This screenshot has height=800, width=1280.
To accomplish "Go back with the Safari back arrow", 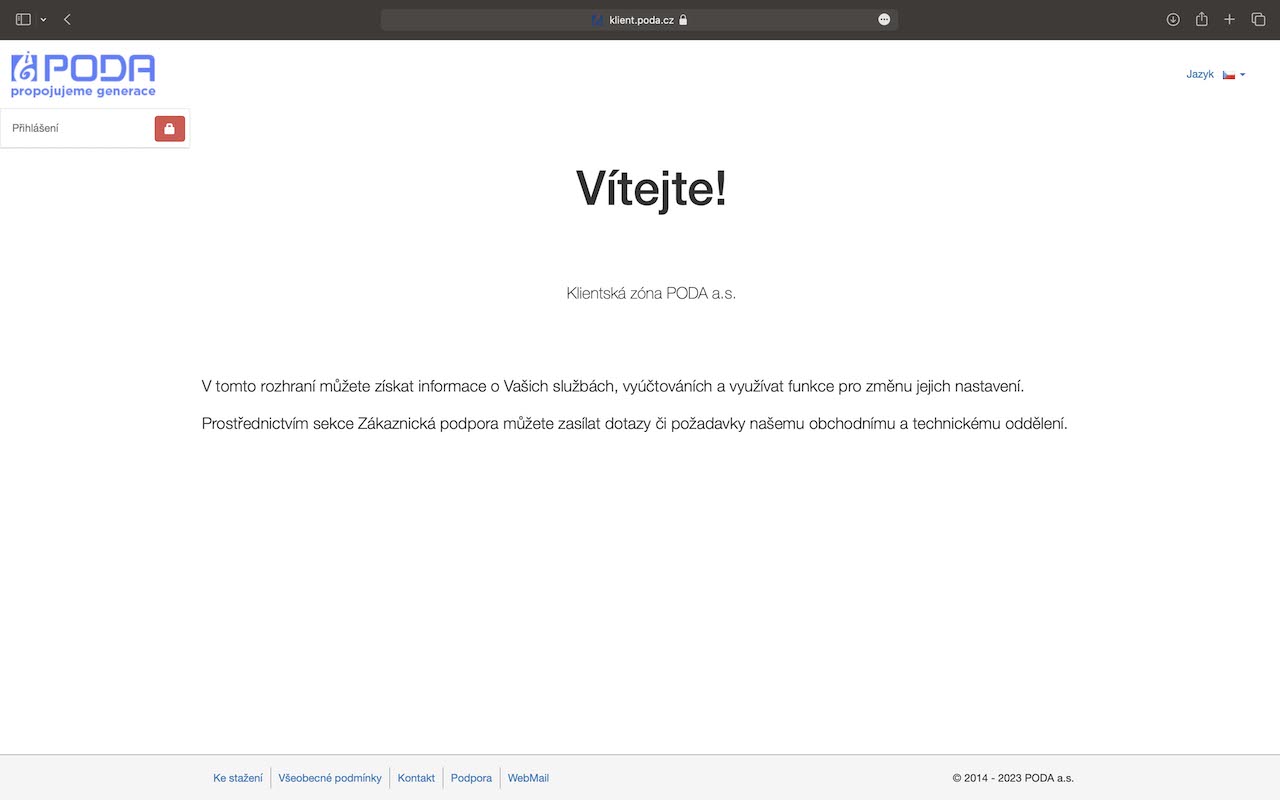I will coord(67,19).
